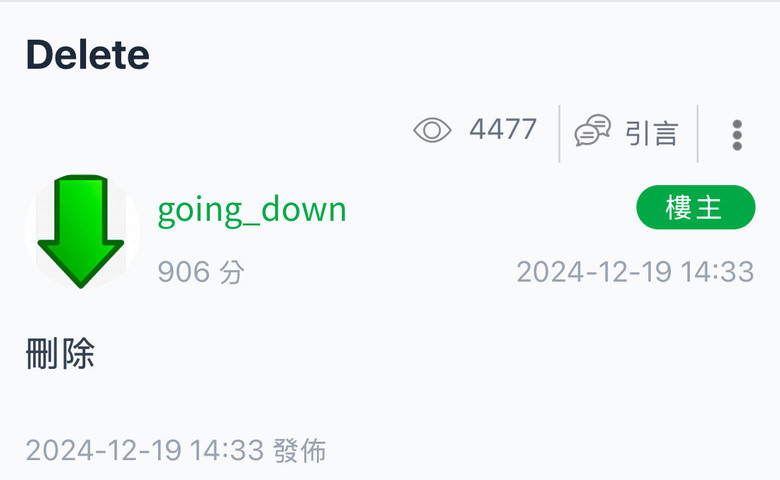Viewport: 780px width, 480px height.
Task: Click the 906 分 user score
Action: pos(201,272)
